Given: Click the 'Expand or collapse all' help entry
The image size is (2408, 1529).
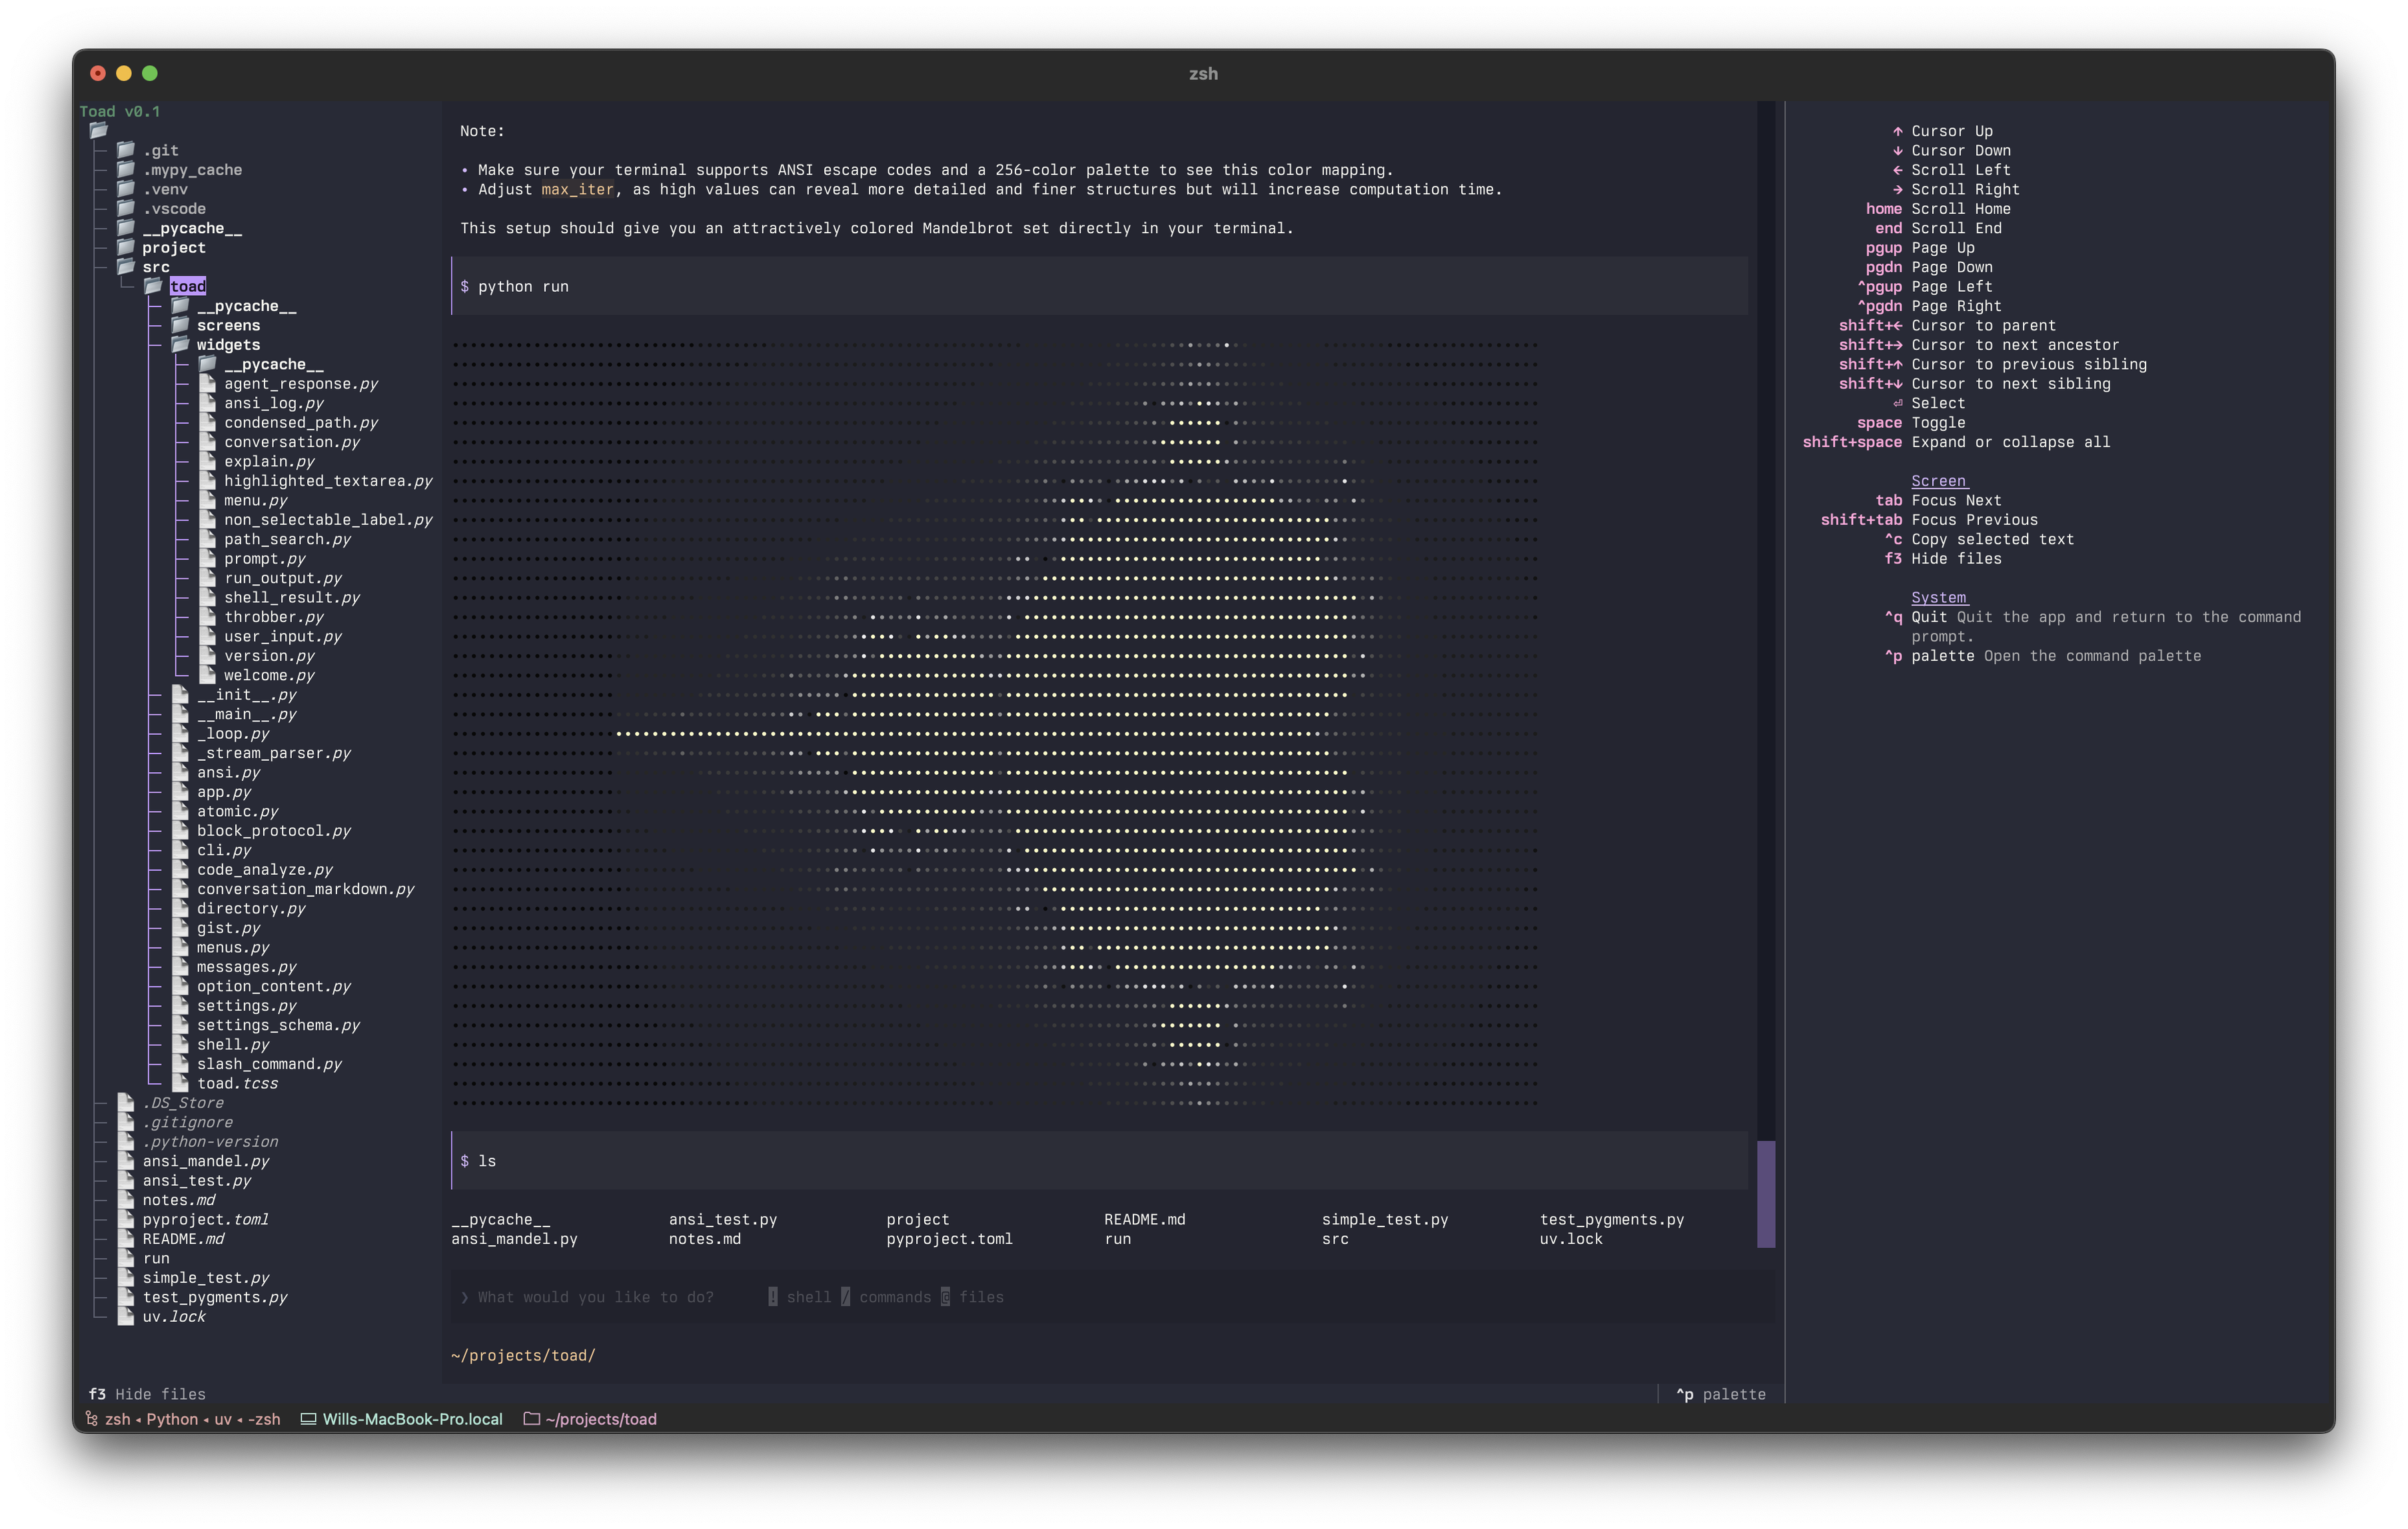Looking at the screenshot, I should click(x=2010, y=442).
